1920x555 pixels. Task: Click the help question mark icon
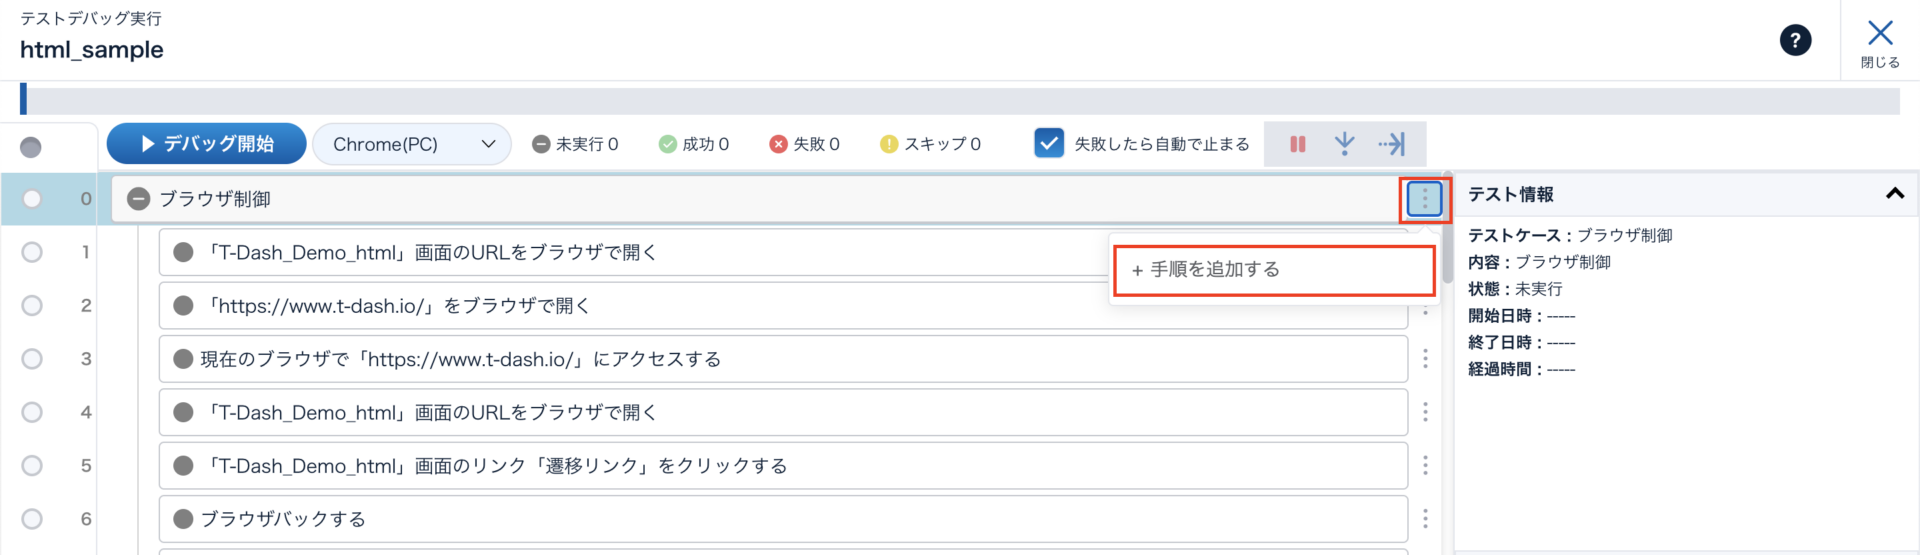pyautogui.click(x=1795, y=40)
